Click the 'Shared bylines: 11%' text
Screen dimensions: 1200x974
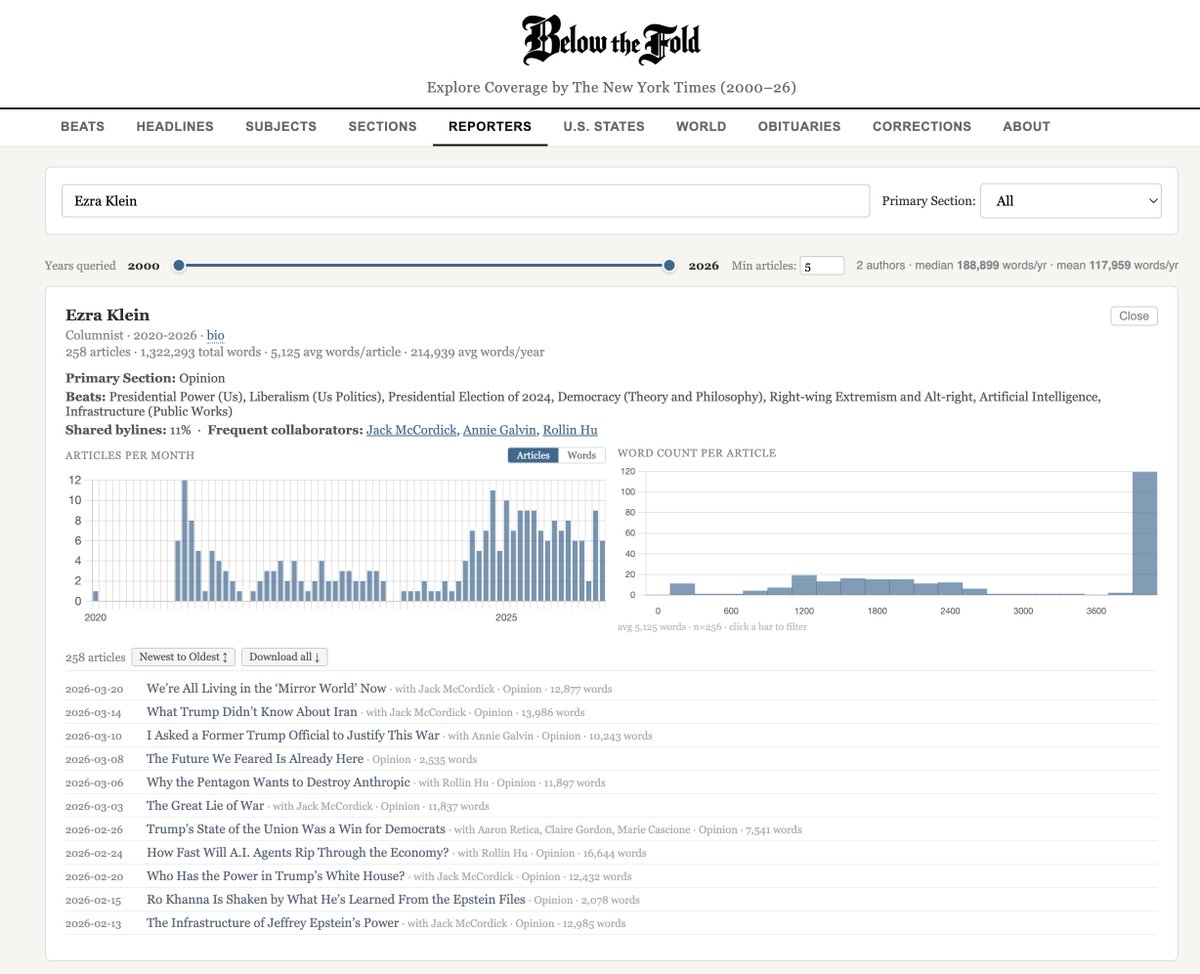128,430
